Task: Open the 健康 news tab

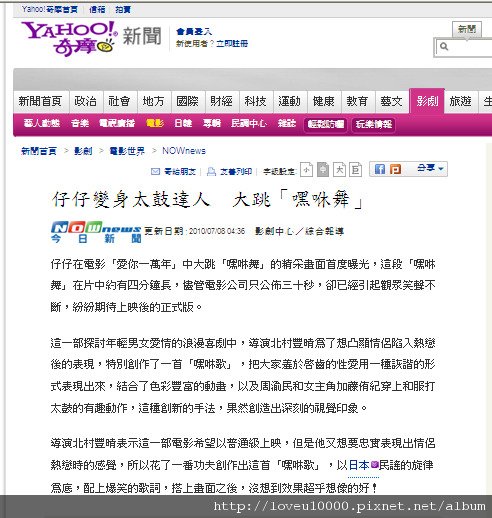Action: 323,101
